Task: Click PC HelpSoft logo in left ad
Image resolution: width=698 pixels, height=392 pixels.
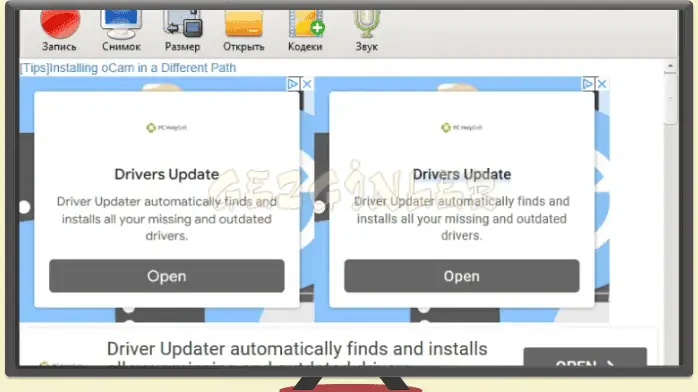Action: [x=166, y=128]
